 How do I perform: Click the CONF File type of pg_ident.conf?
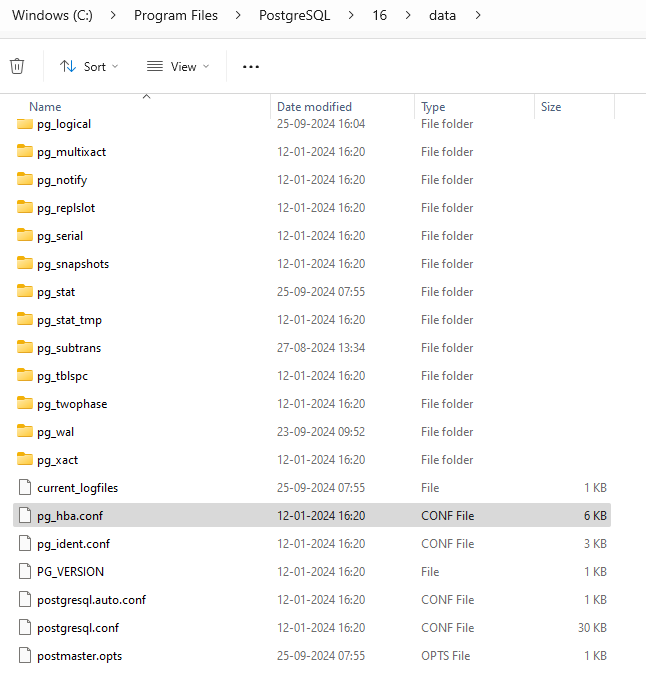pyautogui.click(x=448, y=544)
